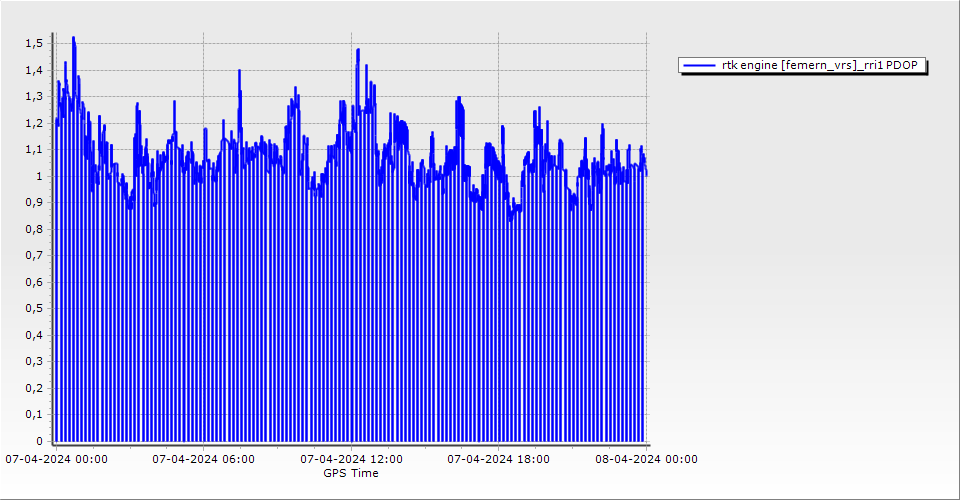Click the '1,2' y-axis tick label
Screen dimensions: 960x500
(33, 123)
